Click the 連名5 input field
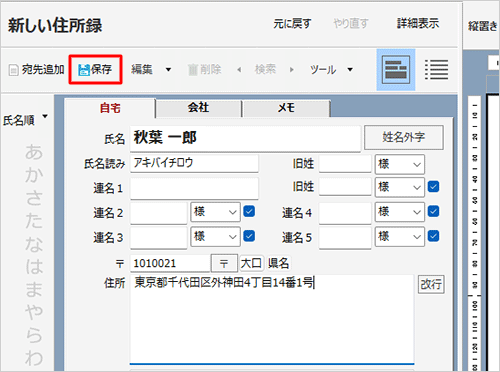 coord(345,238)
